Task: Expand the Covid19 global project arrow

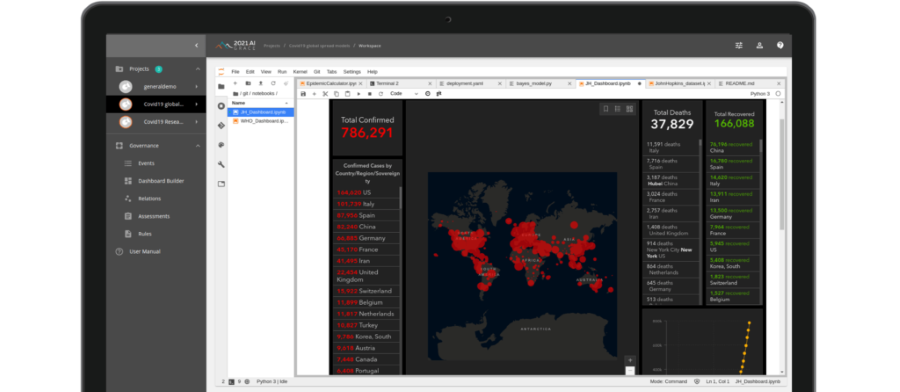Action: coord(196,104)
